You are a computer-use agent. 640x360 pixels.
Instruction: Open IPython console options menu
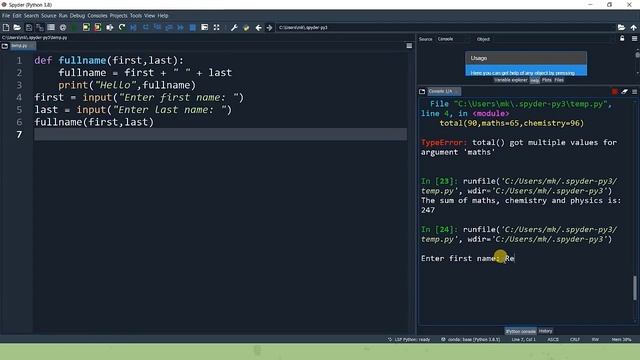634,91
